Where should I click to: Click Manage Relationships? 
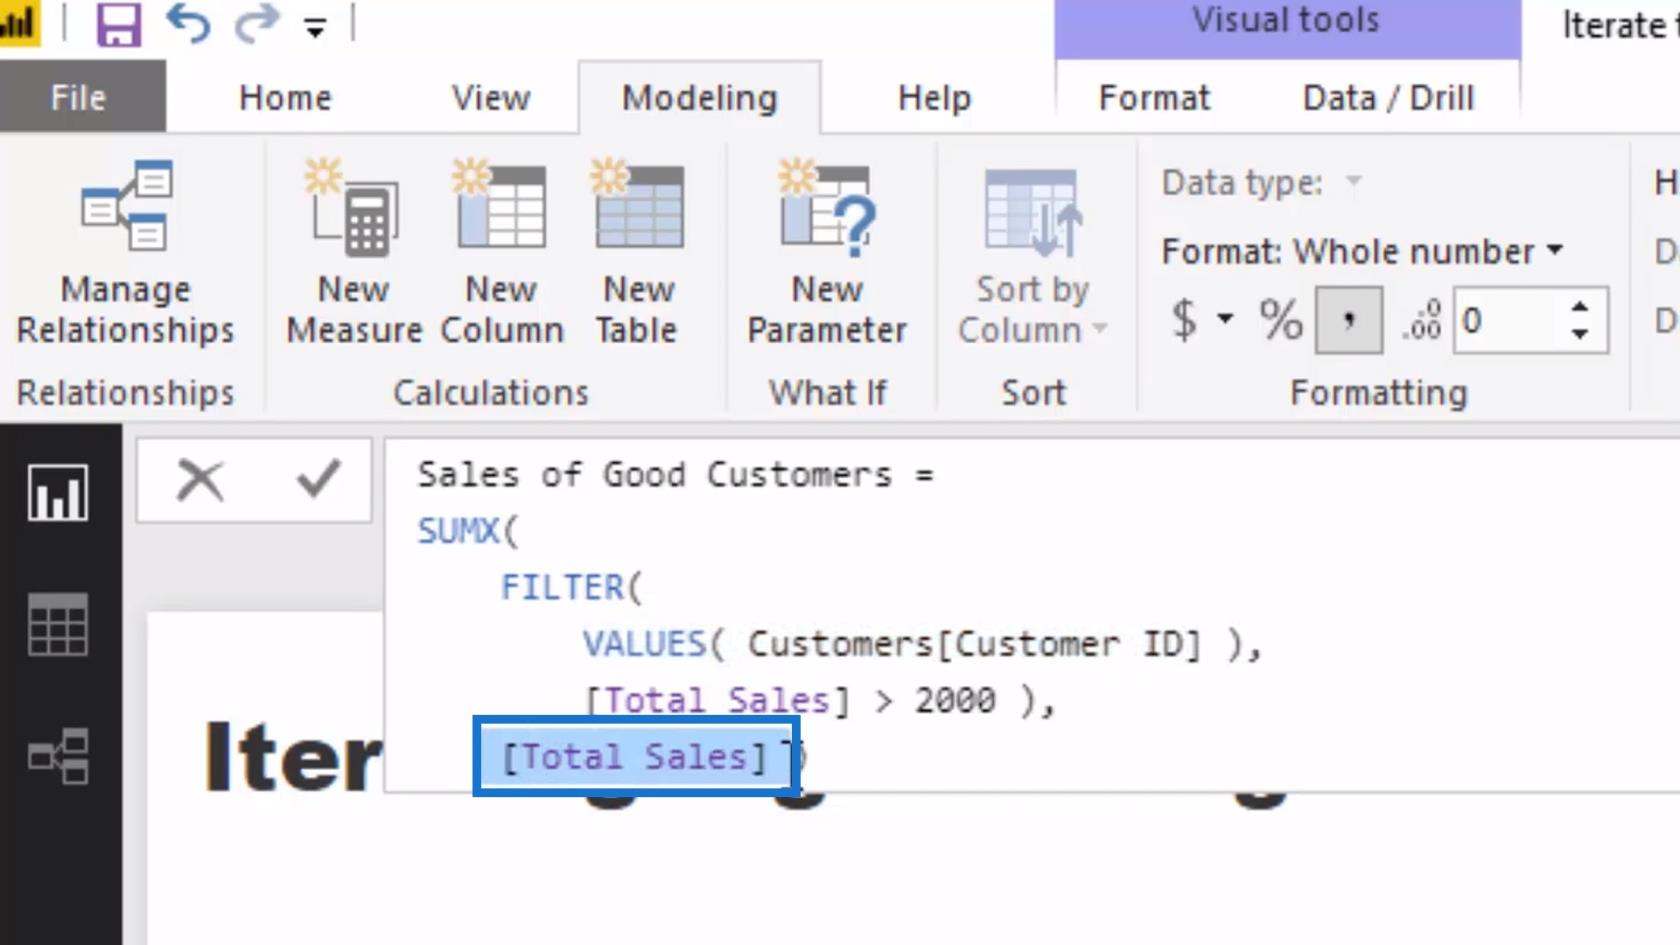[125, 253]
